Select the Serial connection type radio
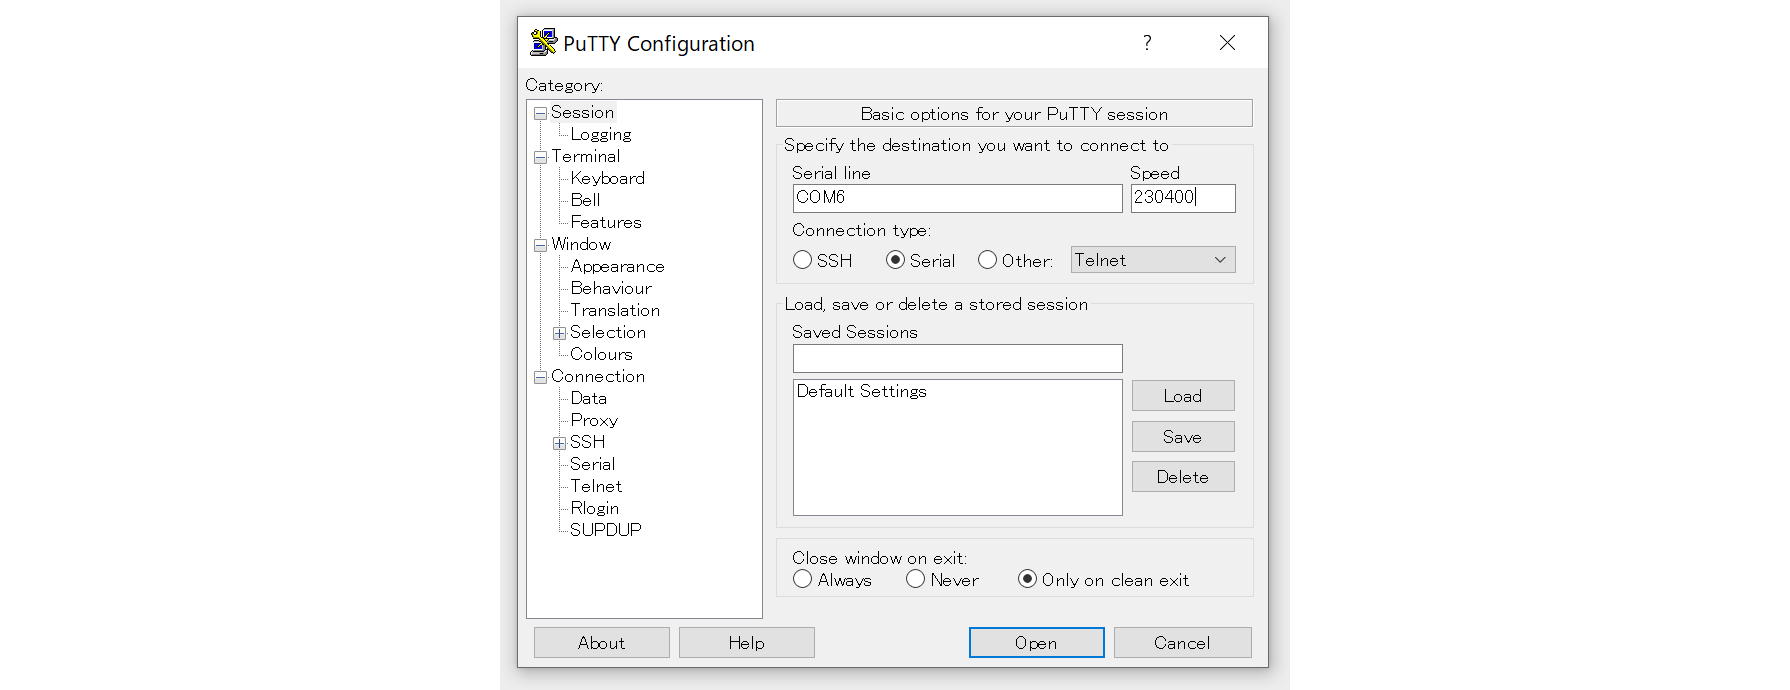The image size is (1790, 690). pyautogui.click(x=895, y=260)
